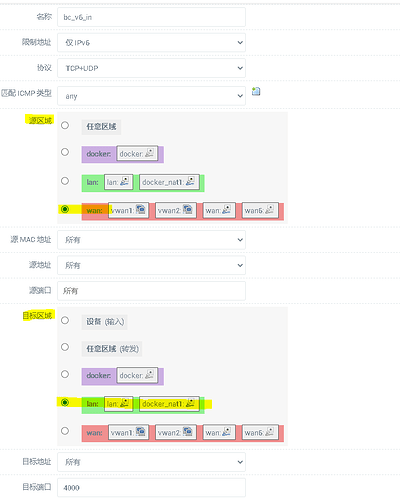Click vwan1 interface icon in source wan zone
The height and width of the screenshot is (500, 400).
[x=141, y=210]
